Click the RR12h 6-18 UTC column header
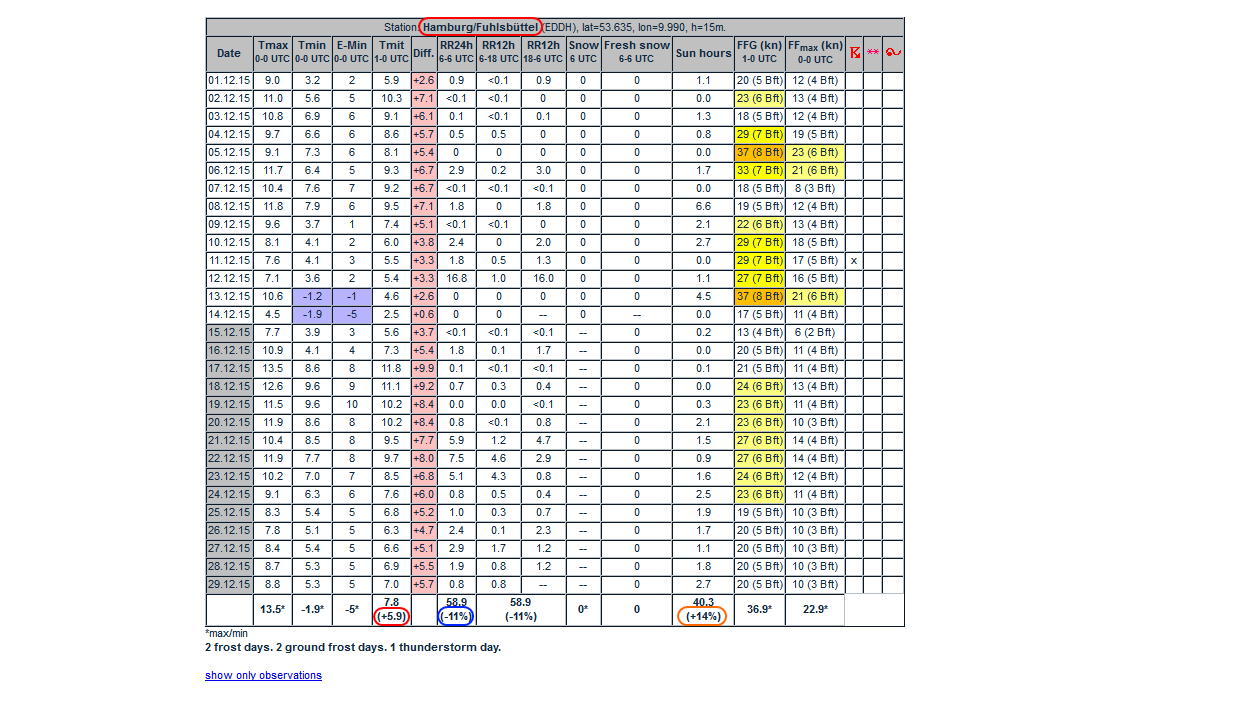Image resolution: width=1248 pixels, height=702 pixels. (x=499, y=54)
